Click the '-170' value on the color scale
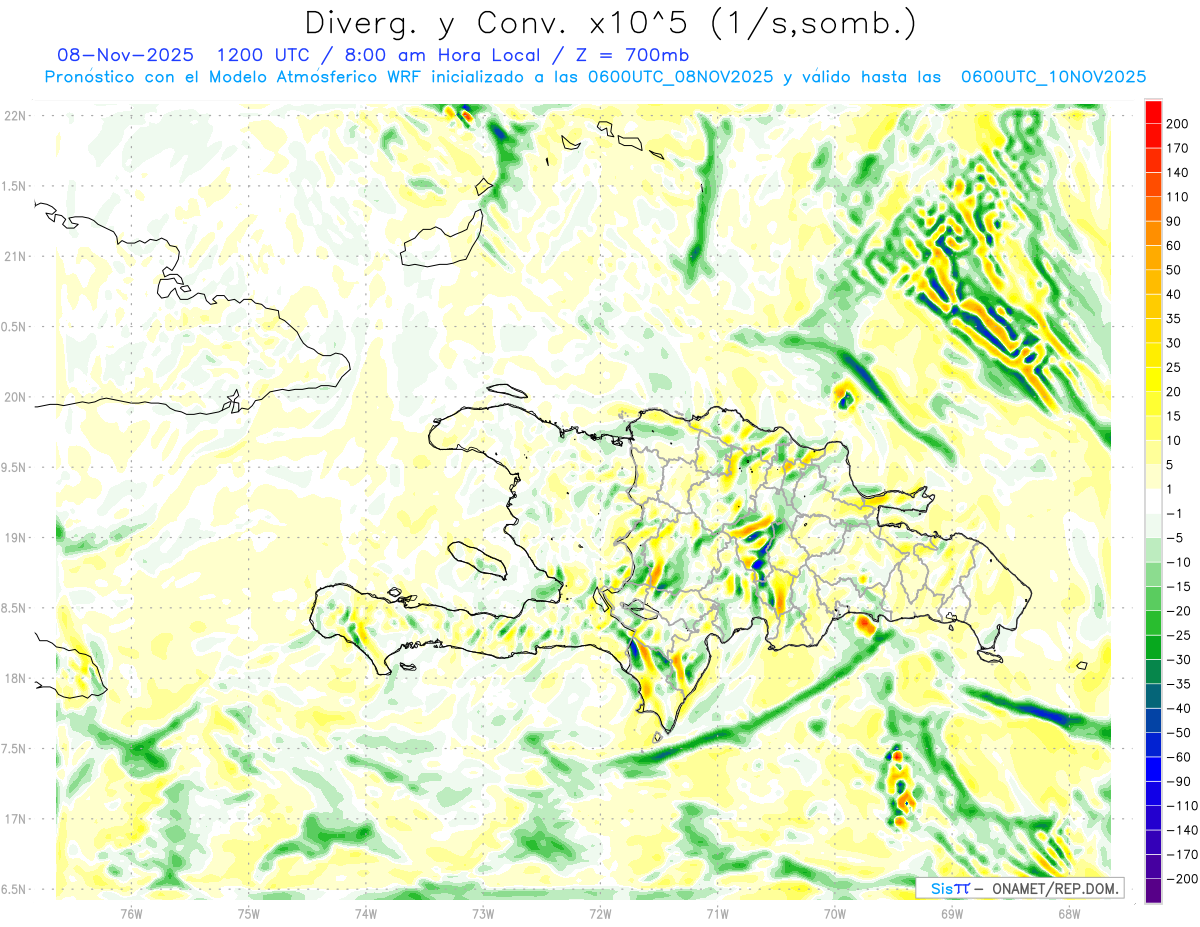The height and width of the screenshot is (927, 1200). tap(1183, 855)
